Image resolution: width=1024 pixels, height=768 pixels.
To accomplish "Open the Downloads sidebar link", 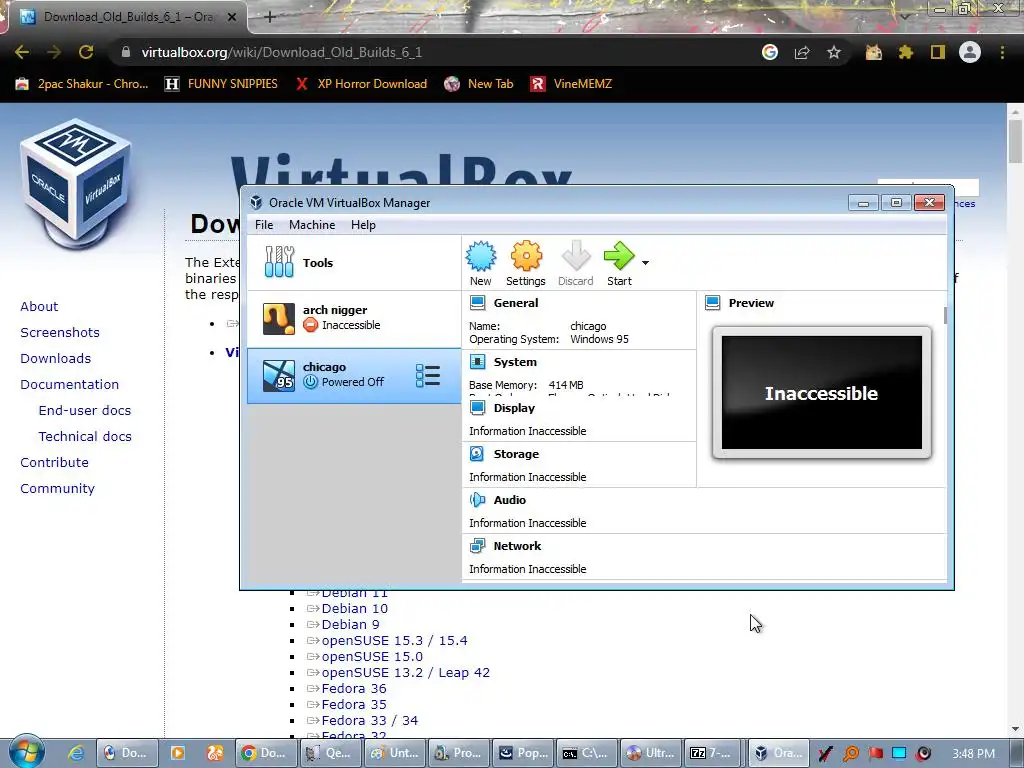I will tap(56, 359).
